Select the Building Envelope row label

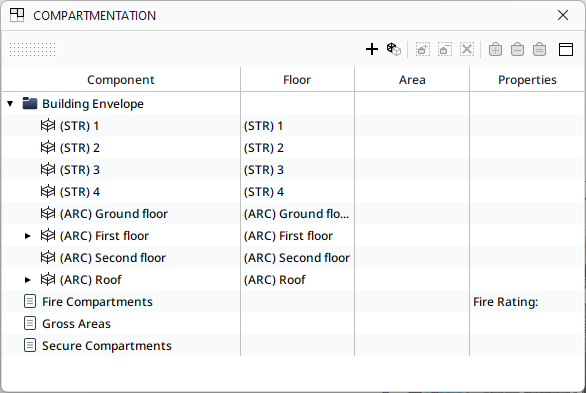pos(93,104)
